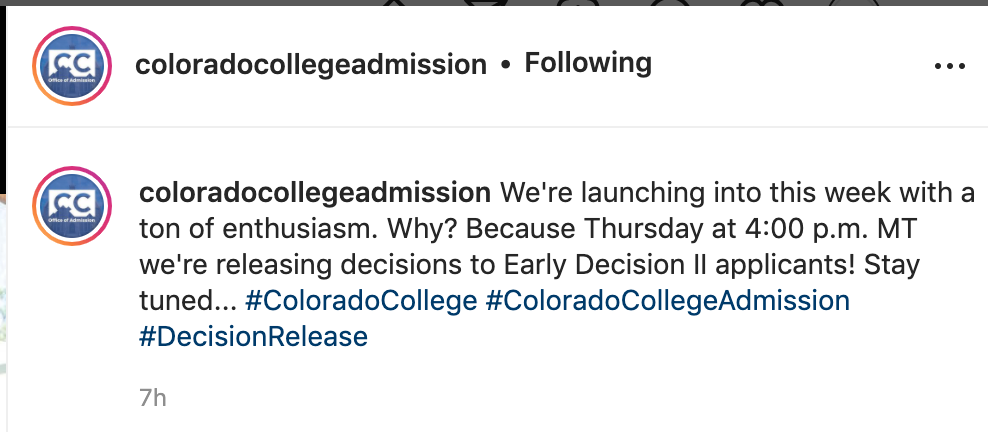The width and height of the screenshot is (988, 432).
Task: Open the #DecisionRelease hashtag
Action: click(253, 336)
